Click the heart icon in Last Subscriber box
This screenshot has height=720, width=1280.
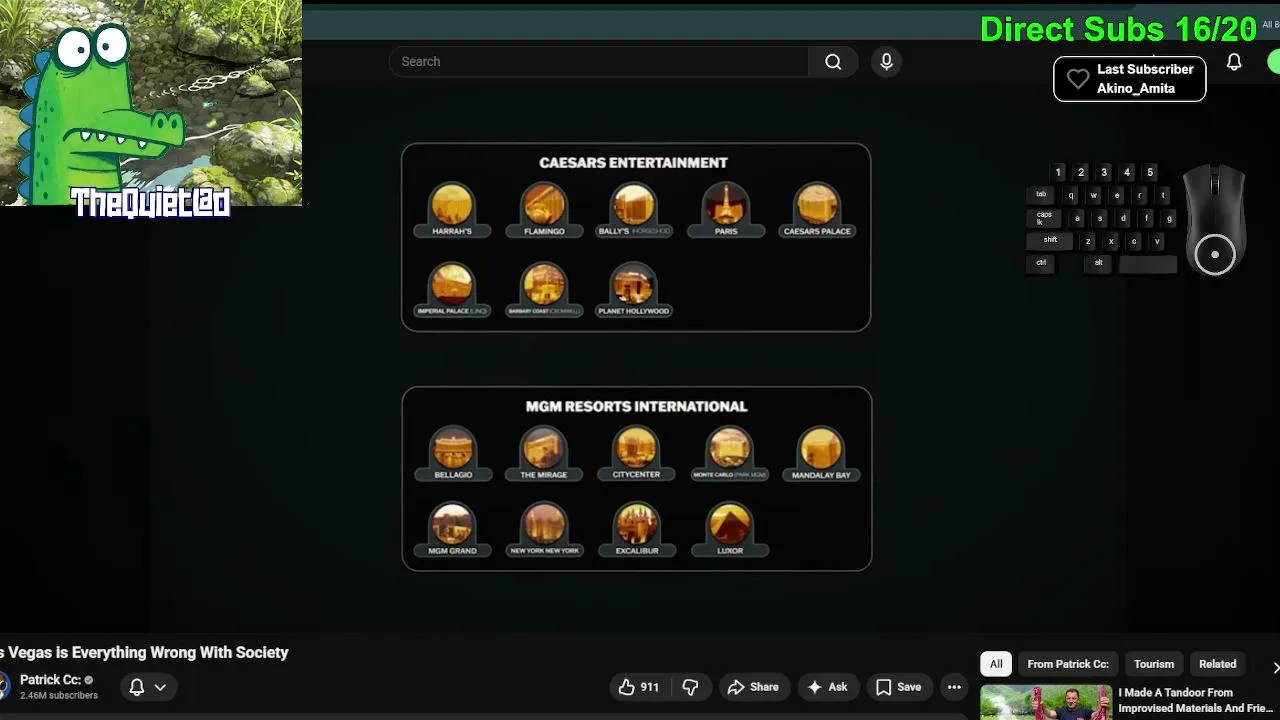[1078, 79]
